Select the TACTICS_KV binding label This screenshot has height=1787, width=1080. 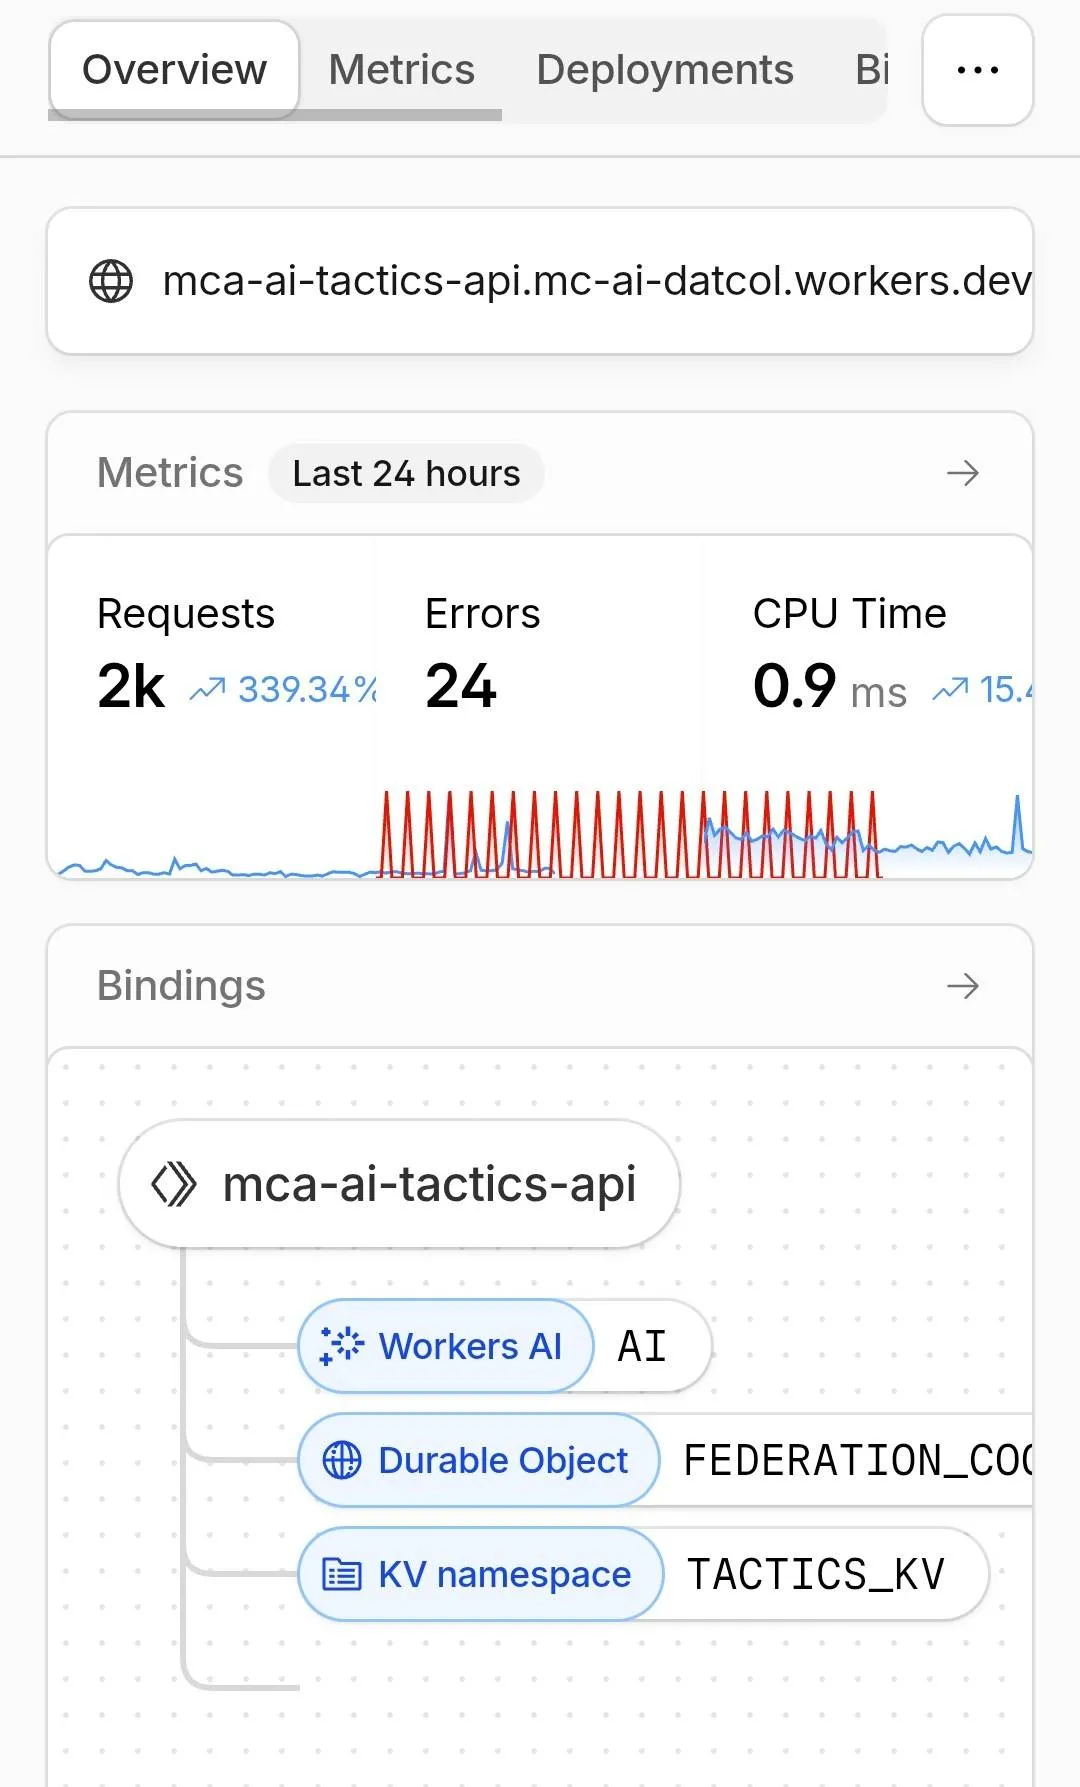[815, 1574]
